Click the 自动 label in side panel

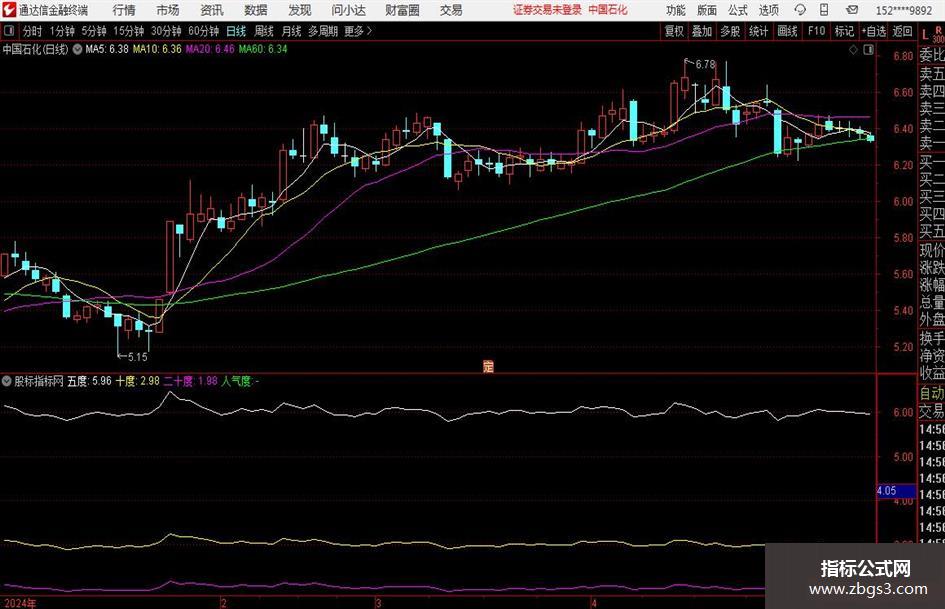pos(932,393)
